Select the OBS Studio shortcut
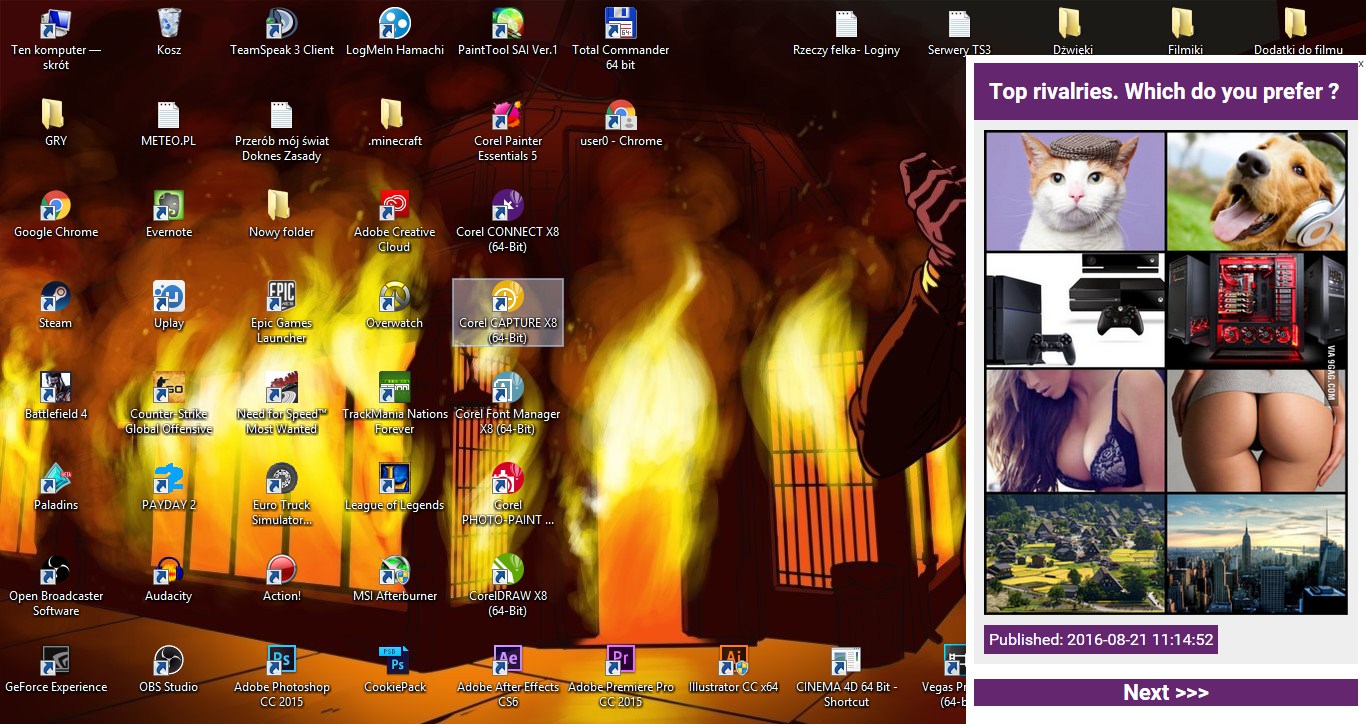1366x724 pixels. (168, 662)
